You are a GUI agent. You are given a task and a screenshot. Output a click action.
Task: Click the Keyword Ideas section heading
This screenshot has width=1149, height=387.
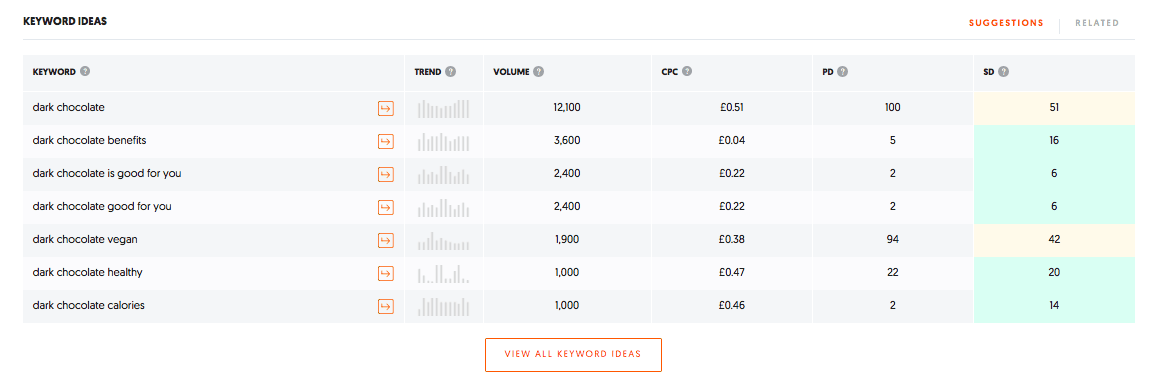(x=65, y=21)
